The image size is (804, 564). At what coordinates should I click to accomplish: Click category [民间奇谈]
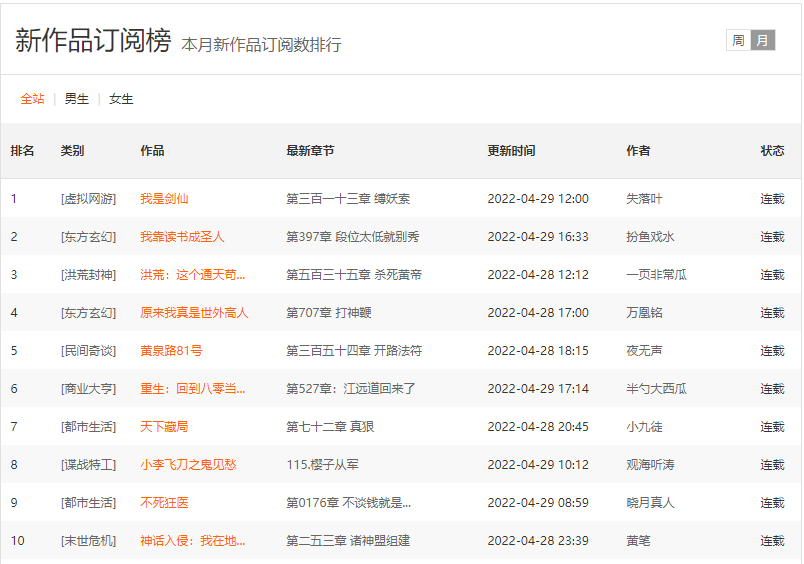[x=88, y=350]
